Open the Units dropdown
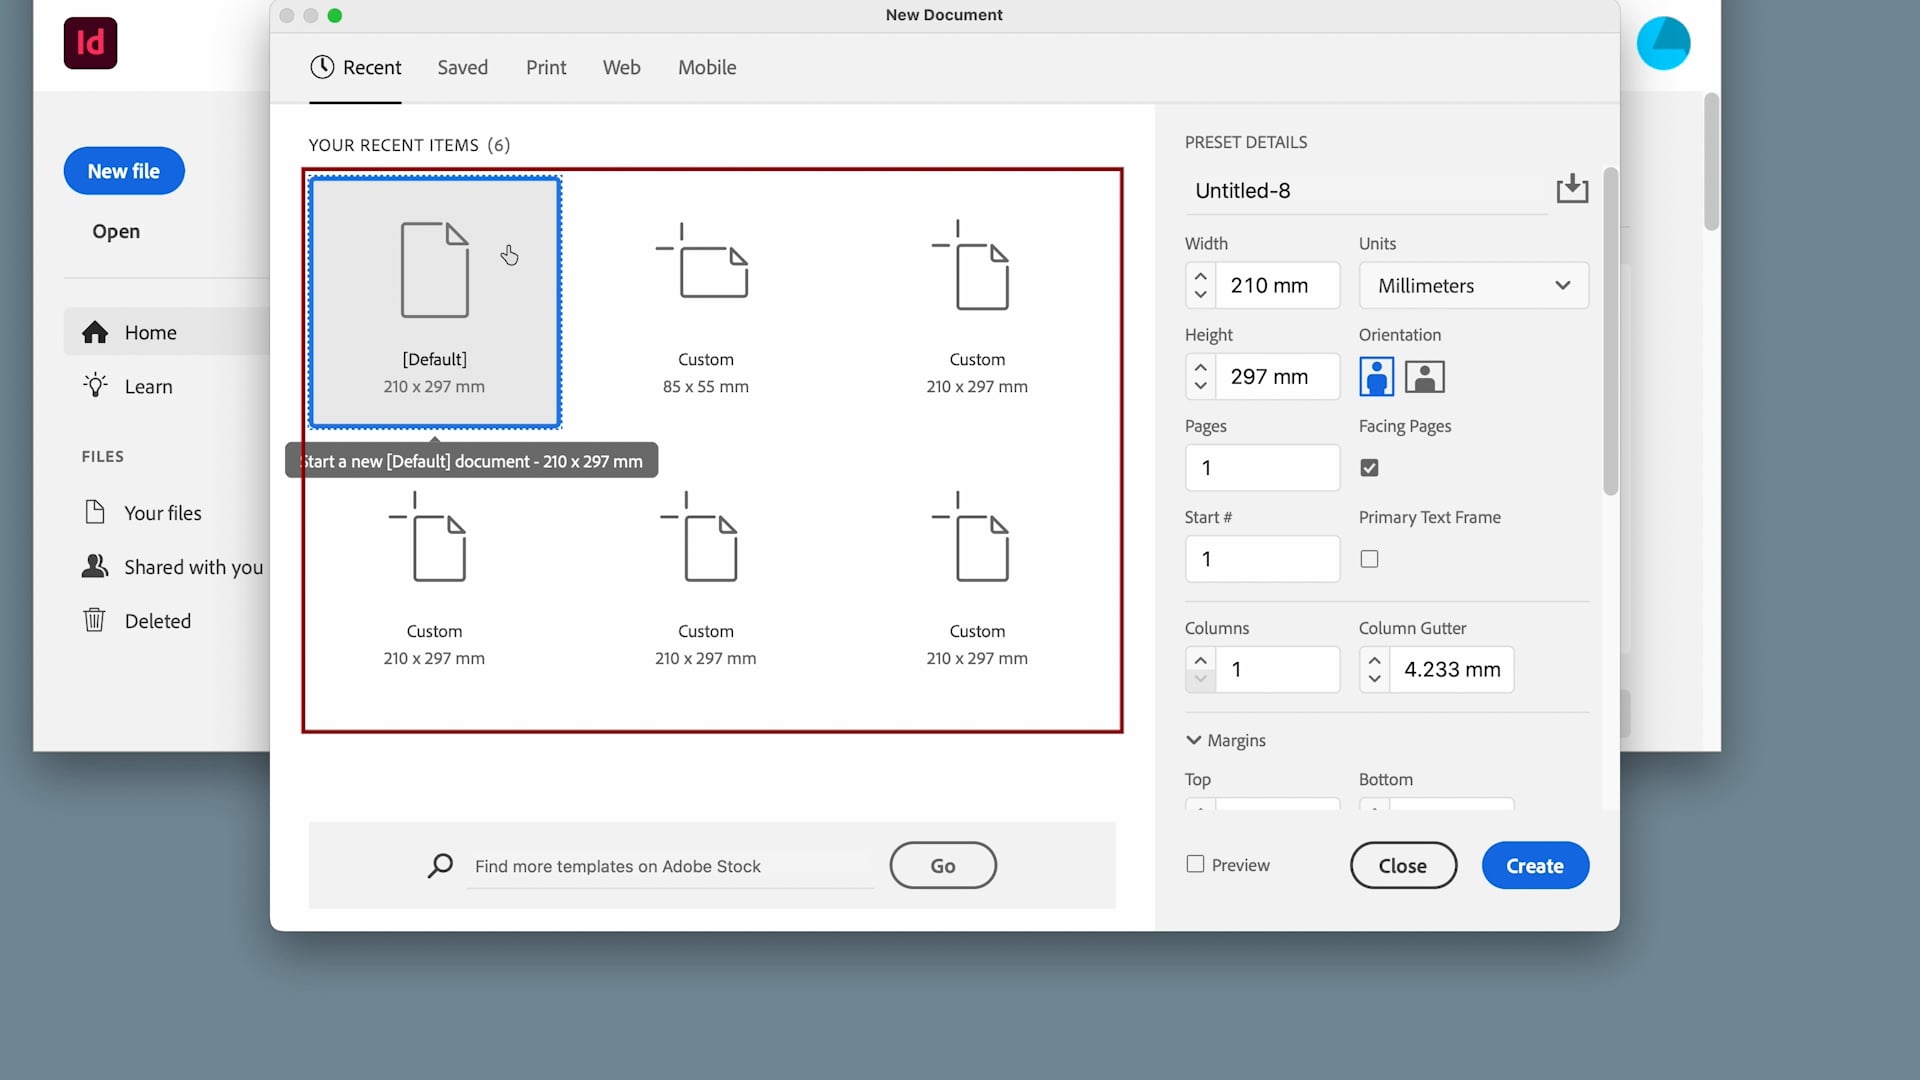This screenshot has height=1080, width=1920. (1473, 285)
